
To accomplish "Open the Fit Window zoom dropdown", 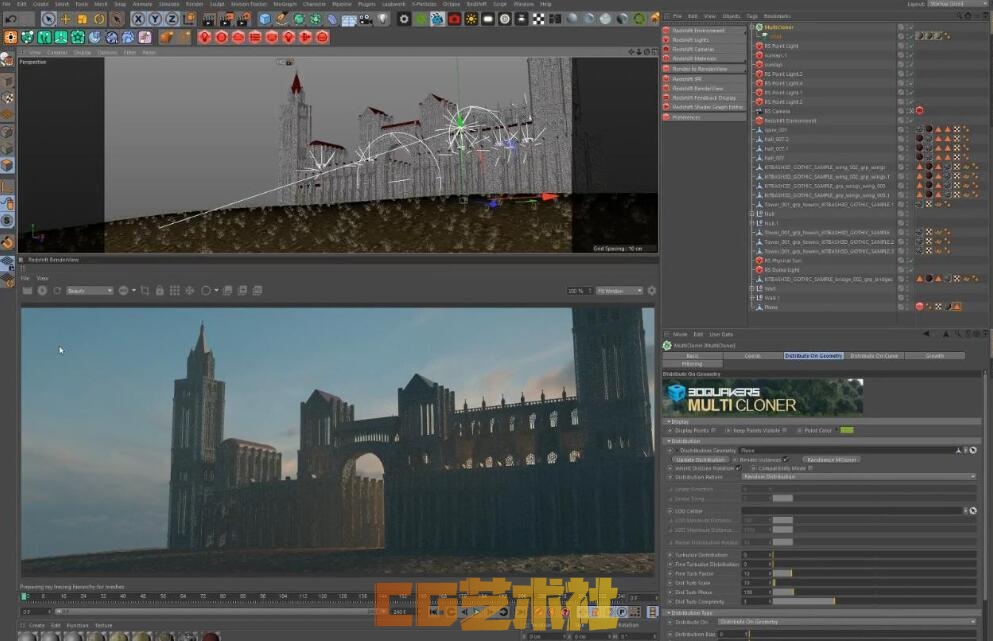I will (619, 291).
